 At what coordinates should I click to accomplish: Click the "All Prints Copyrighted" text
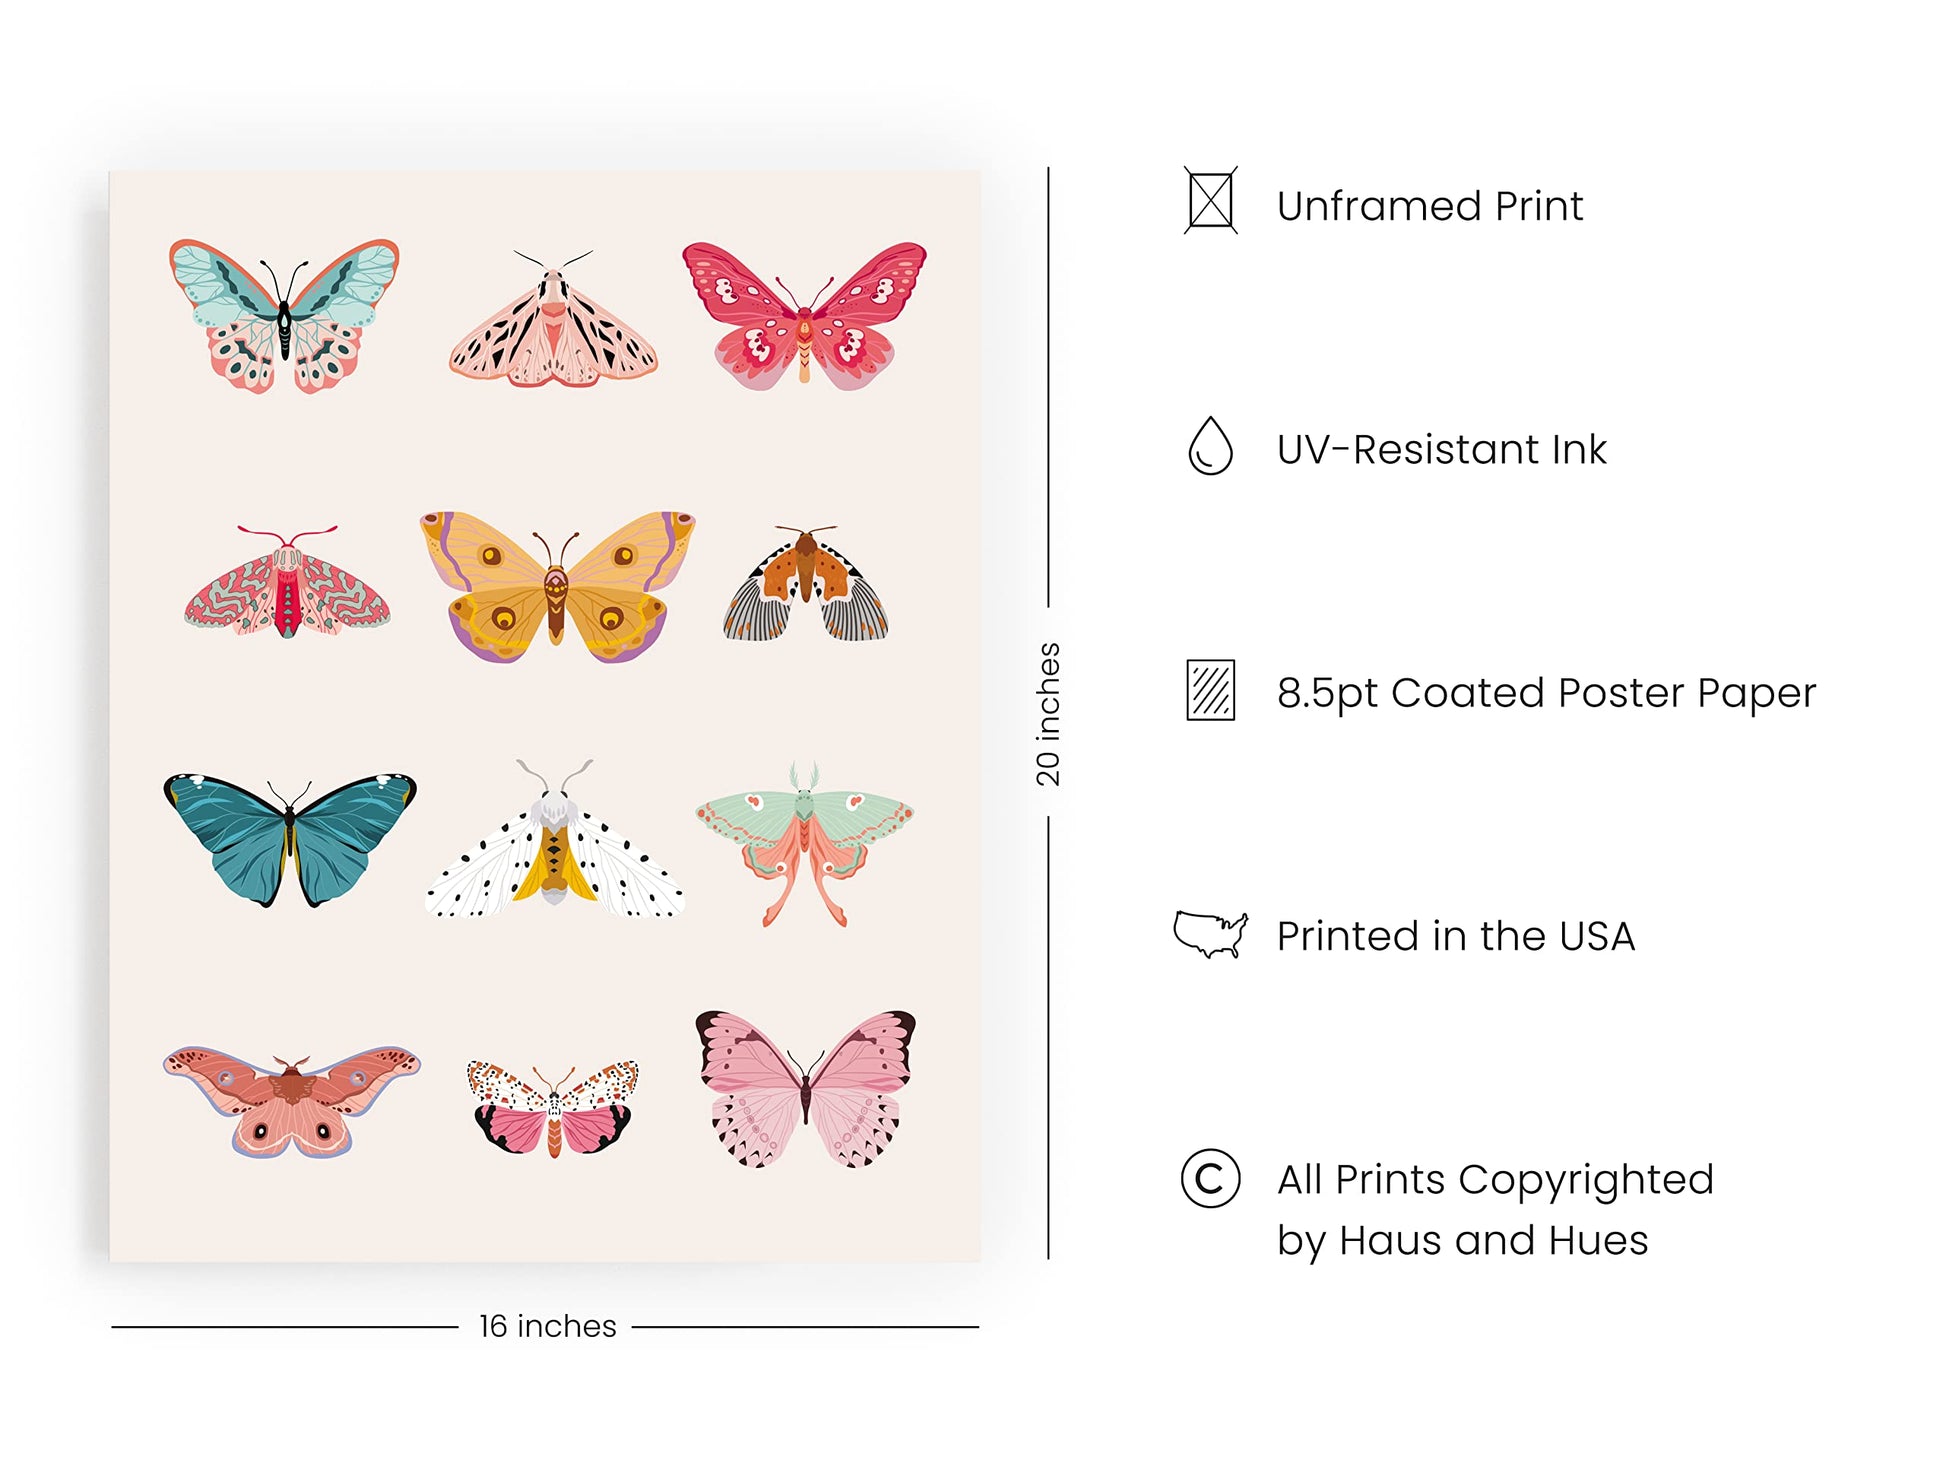(x=1495, y=1180)
